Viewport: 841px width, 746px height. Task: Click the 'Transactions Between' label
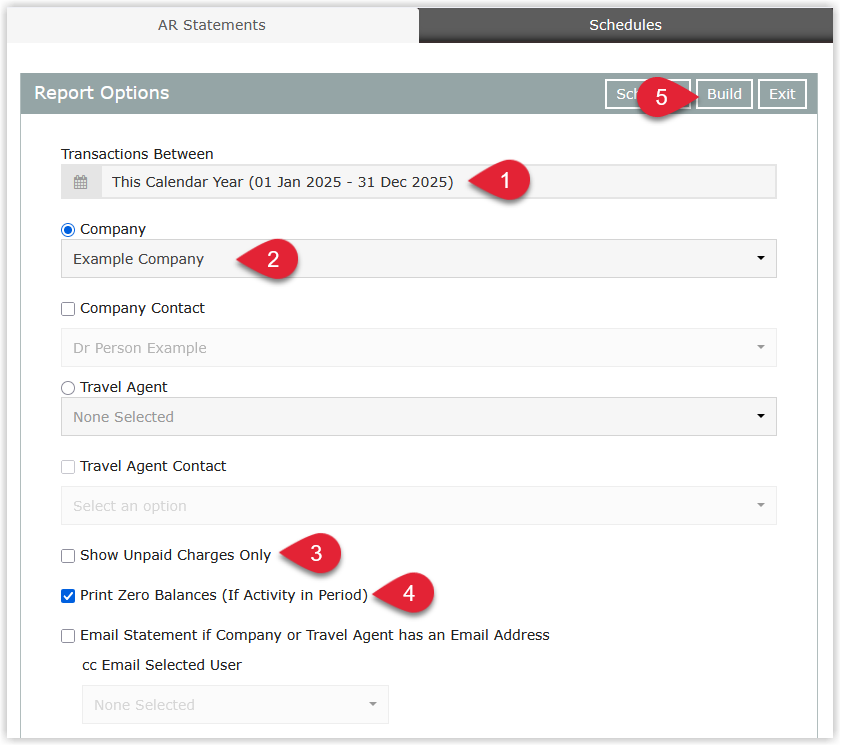(x=137, y=154)
